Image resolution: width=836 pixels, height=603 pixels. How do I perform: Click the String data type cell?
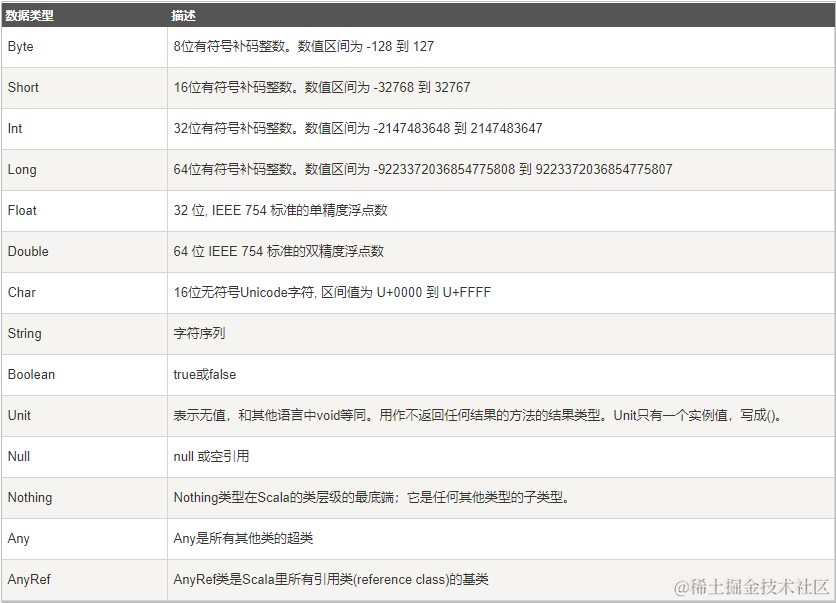pos(25,333)
